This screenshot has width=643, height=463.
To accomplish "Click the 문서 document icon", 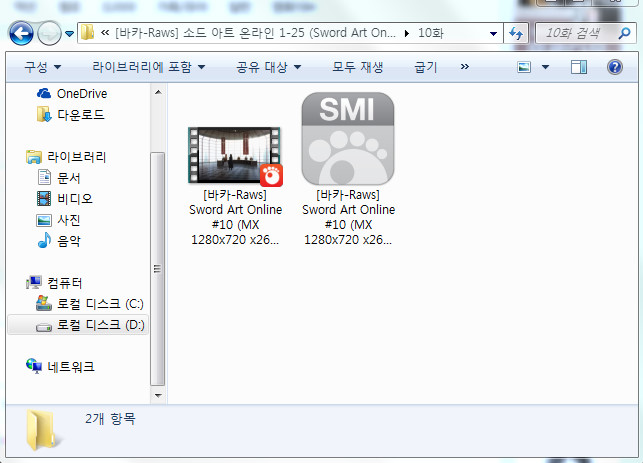I will (x=44, y=177).
